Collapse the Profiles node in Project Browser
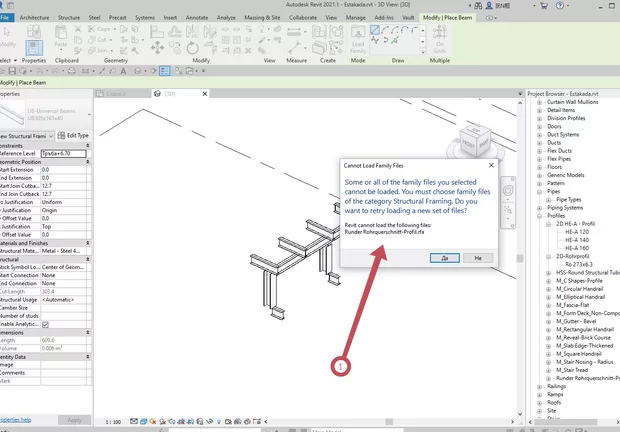The image size is (620, 432). point(539,215)
